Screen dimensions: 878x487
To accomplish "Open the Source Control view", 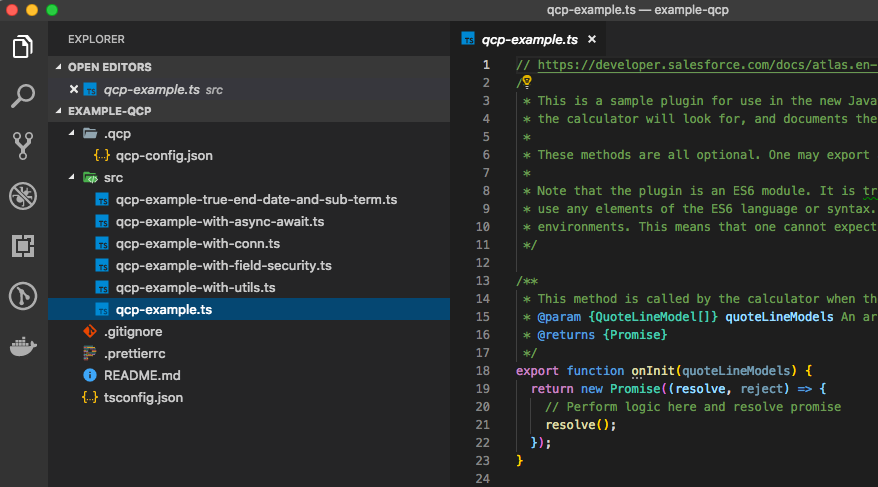I will (22, 146).
